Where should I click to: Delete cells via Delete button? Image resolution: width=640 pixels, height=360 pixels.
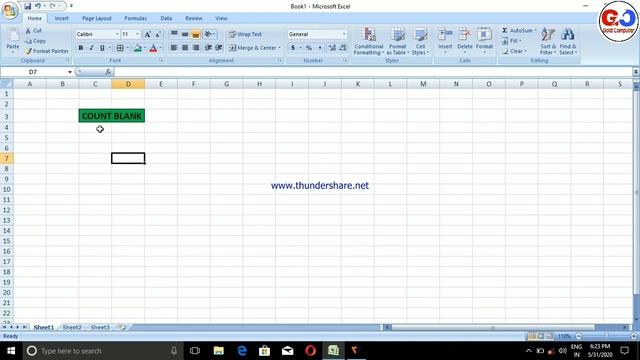click(x=464, y=40)
